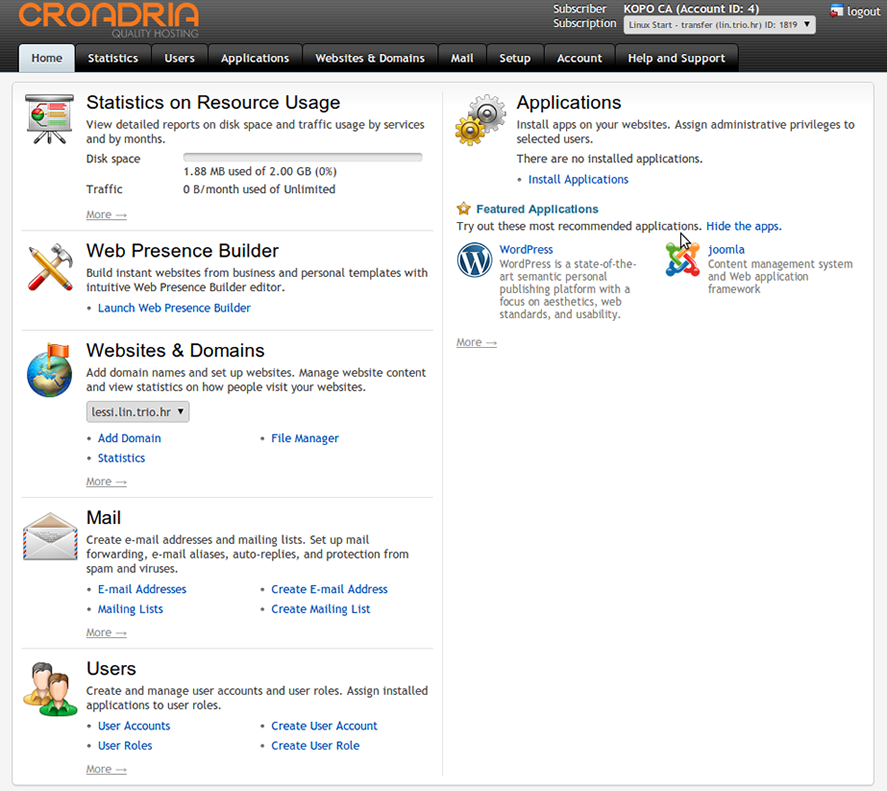887x791 pixels.
Task: Click the Websites & Domains globe icon
Action: coord(49,370)
